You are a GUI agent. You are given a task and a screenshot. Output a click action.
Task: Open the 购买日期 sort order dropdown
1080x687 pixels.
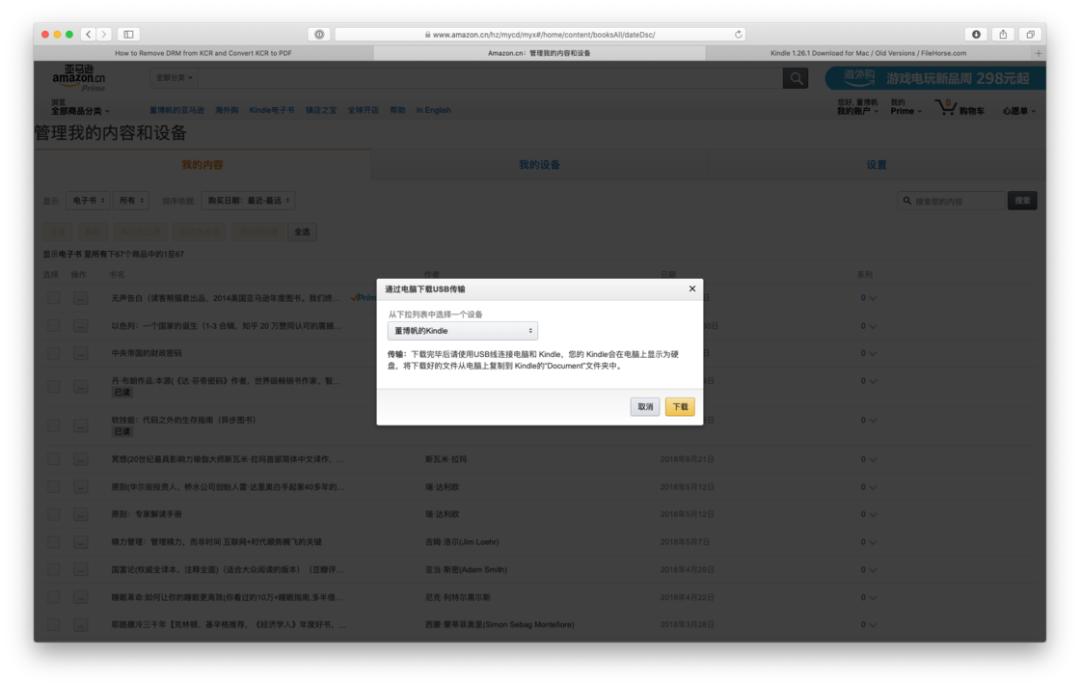(x=249, y=201)
